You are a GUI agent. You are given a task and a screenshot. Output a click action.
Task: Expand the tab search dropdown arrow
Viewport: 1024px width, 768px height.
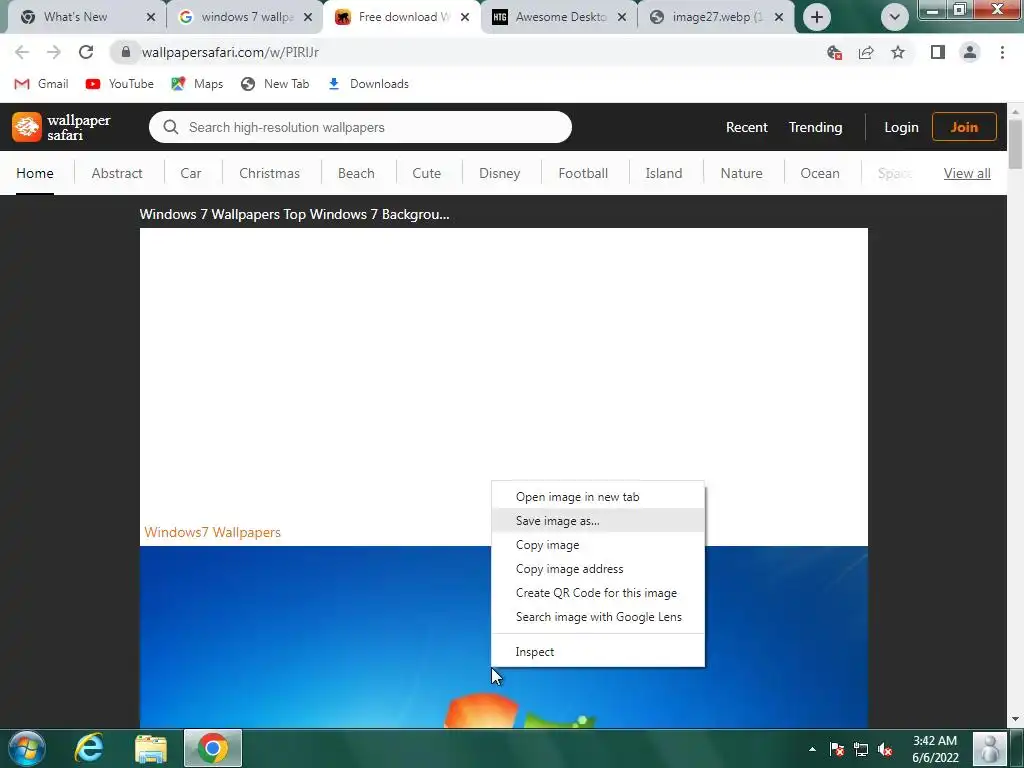click(895, 17)
